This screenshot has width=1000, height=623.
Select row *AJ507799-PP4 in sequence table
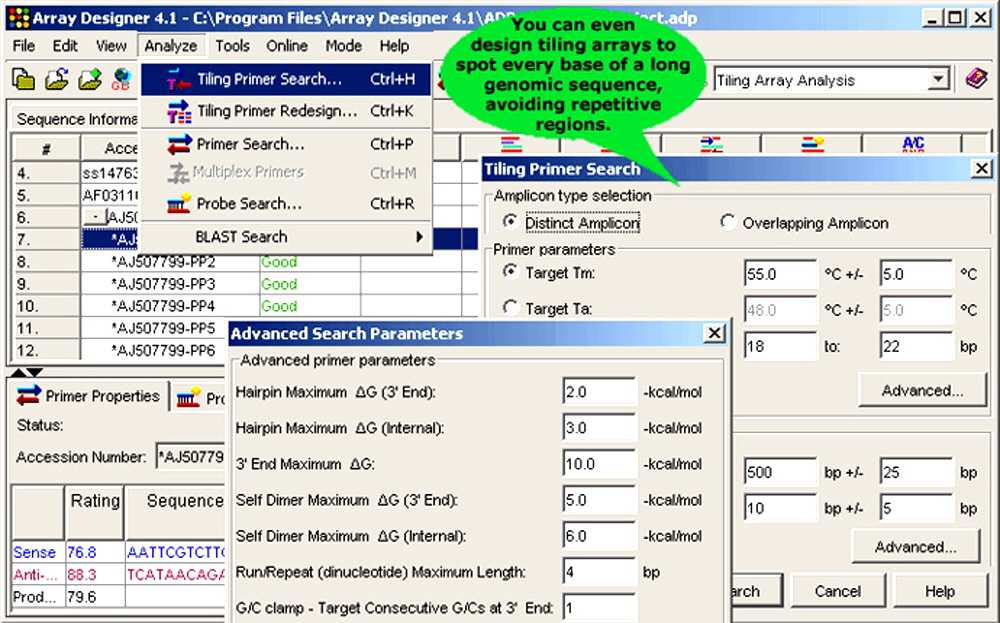pyautogui.click(x=163, y=306)
